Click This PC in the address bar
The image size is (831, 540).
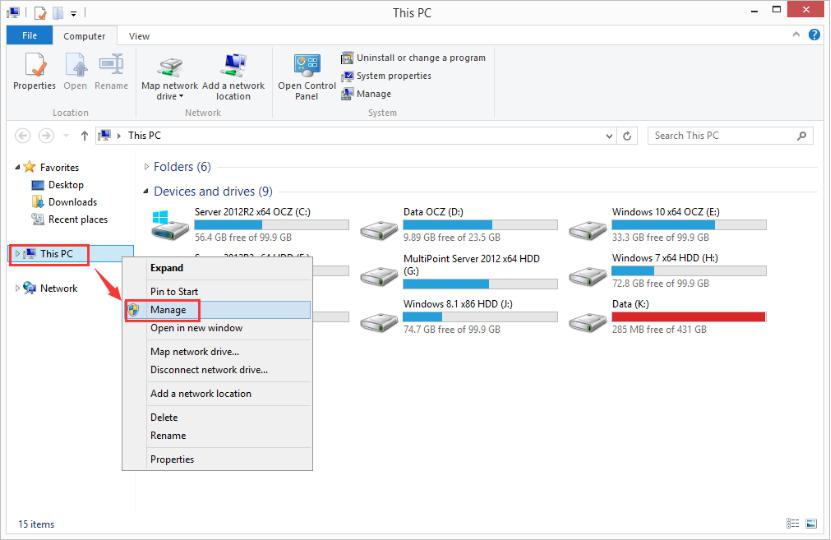point(144,136)
